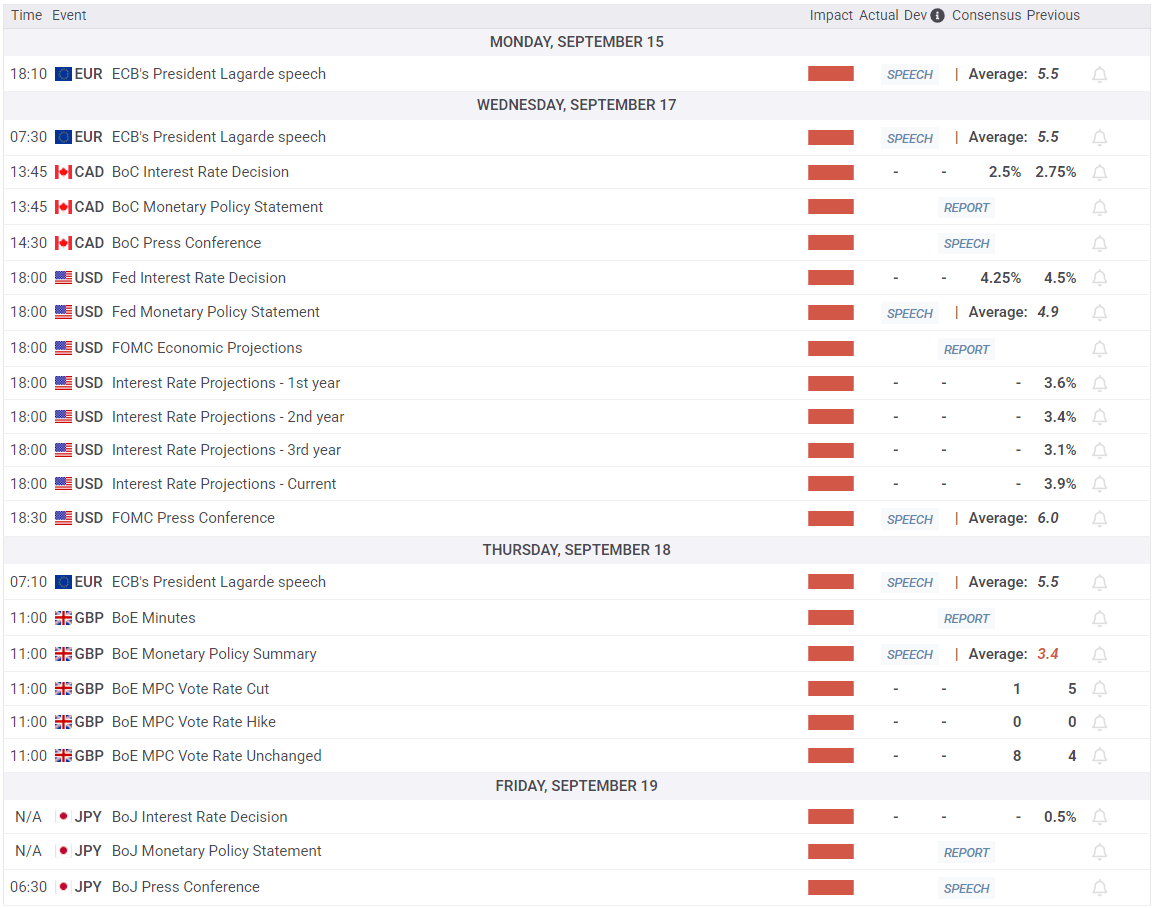
Task: Enable alert bell for FOMC Press Conference
Action: click(1099, 518)
